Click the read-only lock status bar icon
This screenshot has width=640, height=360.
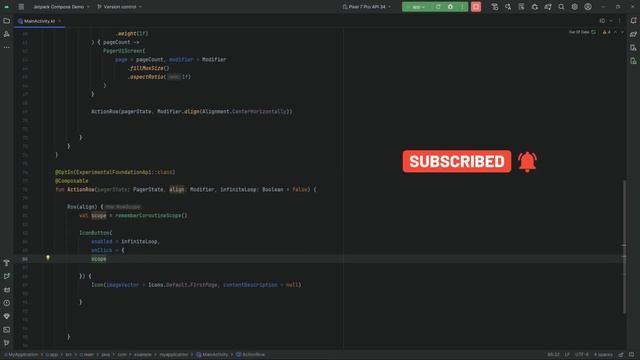pyautogui.click(x=621, y=355)
